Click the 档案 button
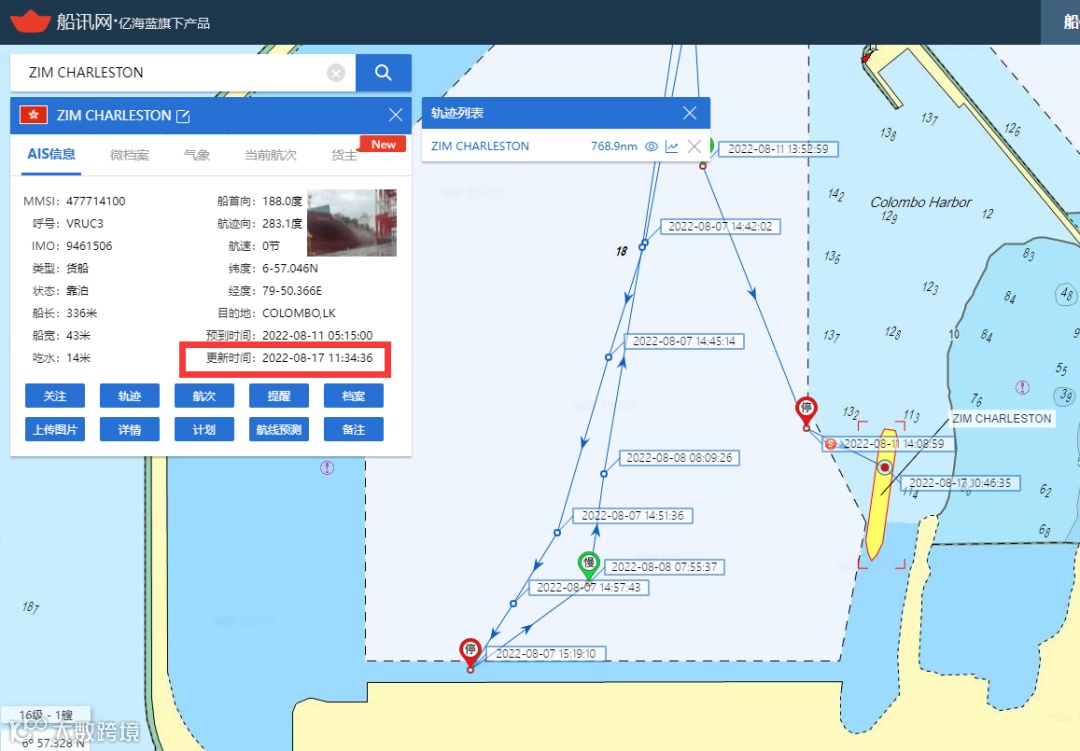Screen dimensions: 1080x751 353,396
